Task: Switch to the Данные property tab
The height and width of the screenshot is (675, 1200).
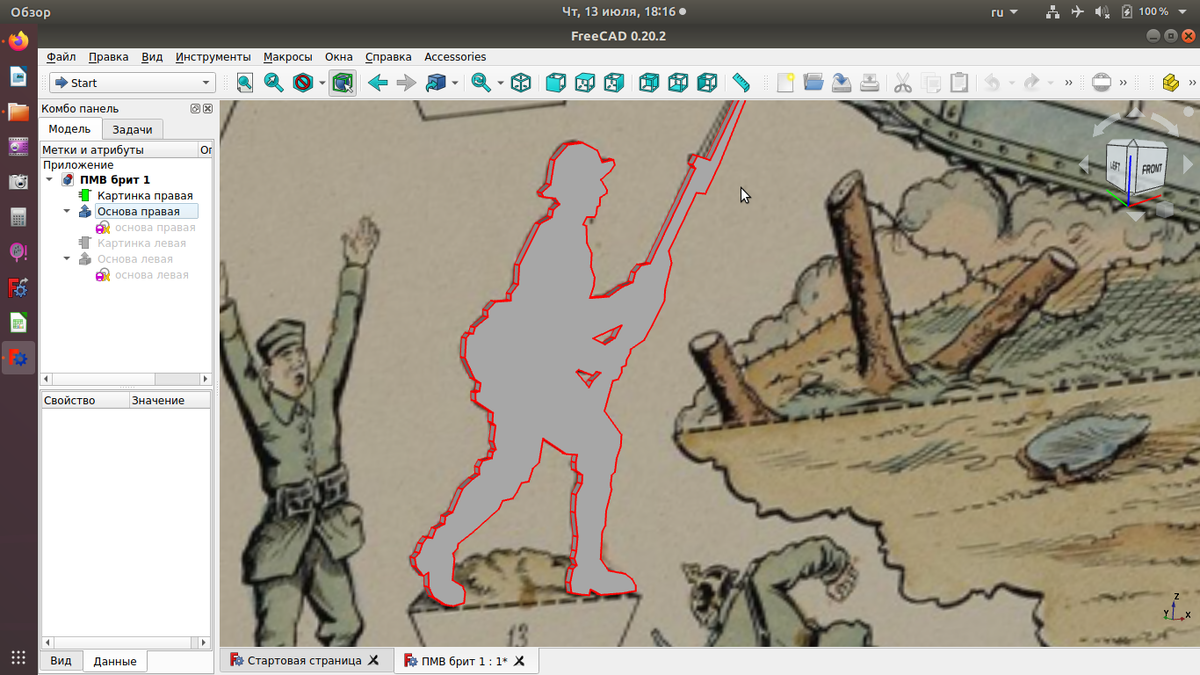Action: click(115, 661)
